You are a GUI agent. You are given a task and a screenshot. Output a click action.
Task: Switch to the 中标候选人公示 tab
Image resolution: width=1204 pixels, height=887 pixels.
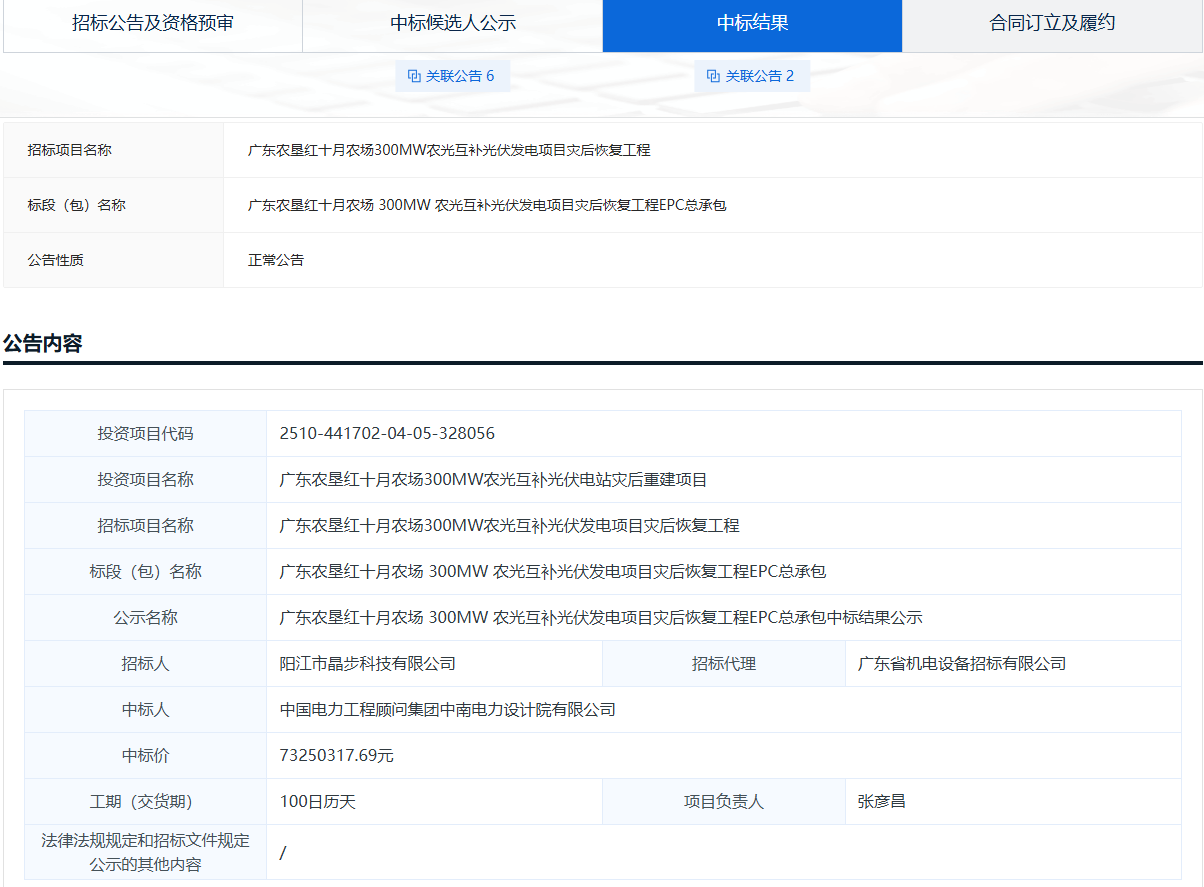point(452,23)
